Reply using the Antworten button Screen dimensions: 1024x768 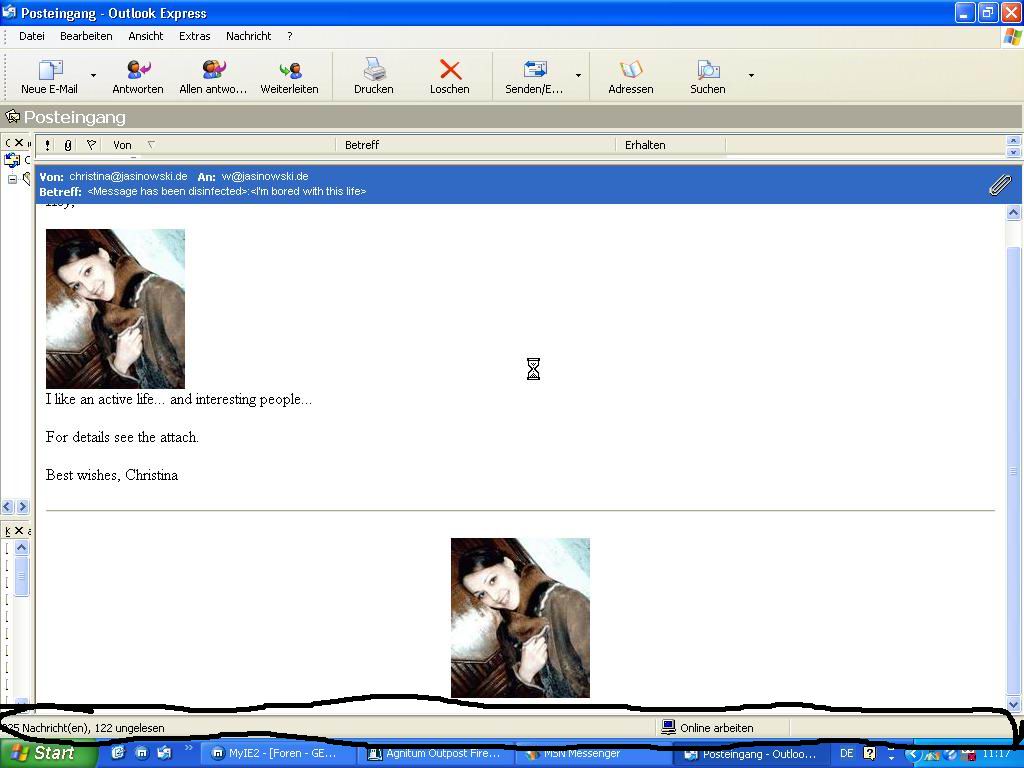pyautogui.click(x=138, y=77)
